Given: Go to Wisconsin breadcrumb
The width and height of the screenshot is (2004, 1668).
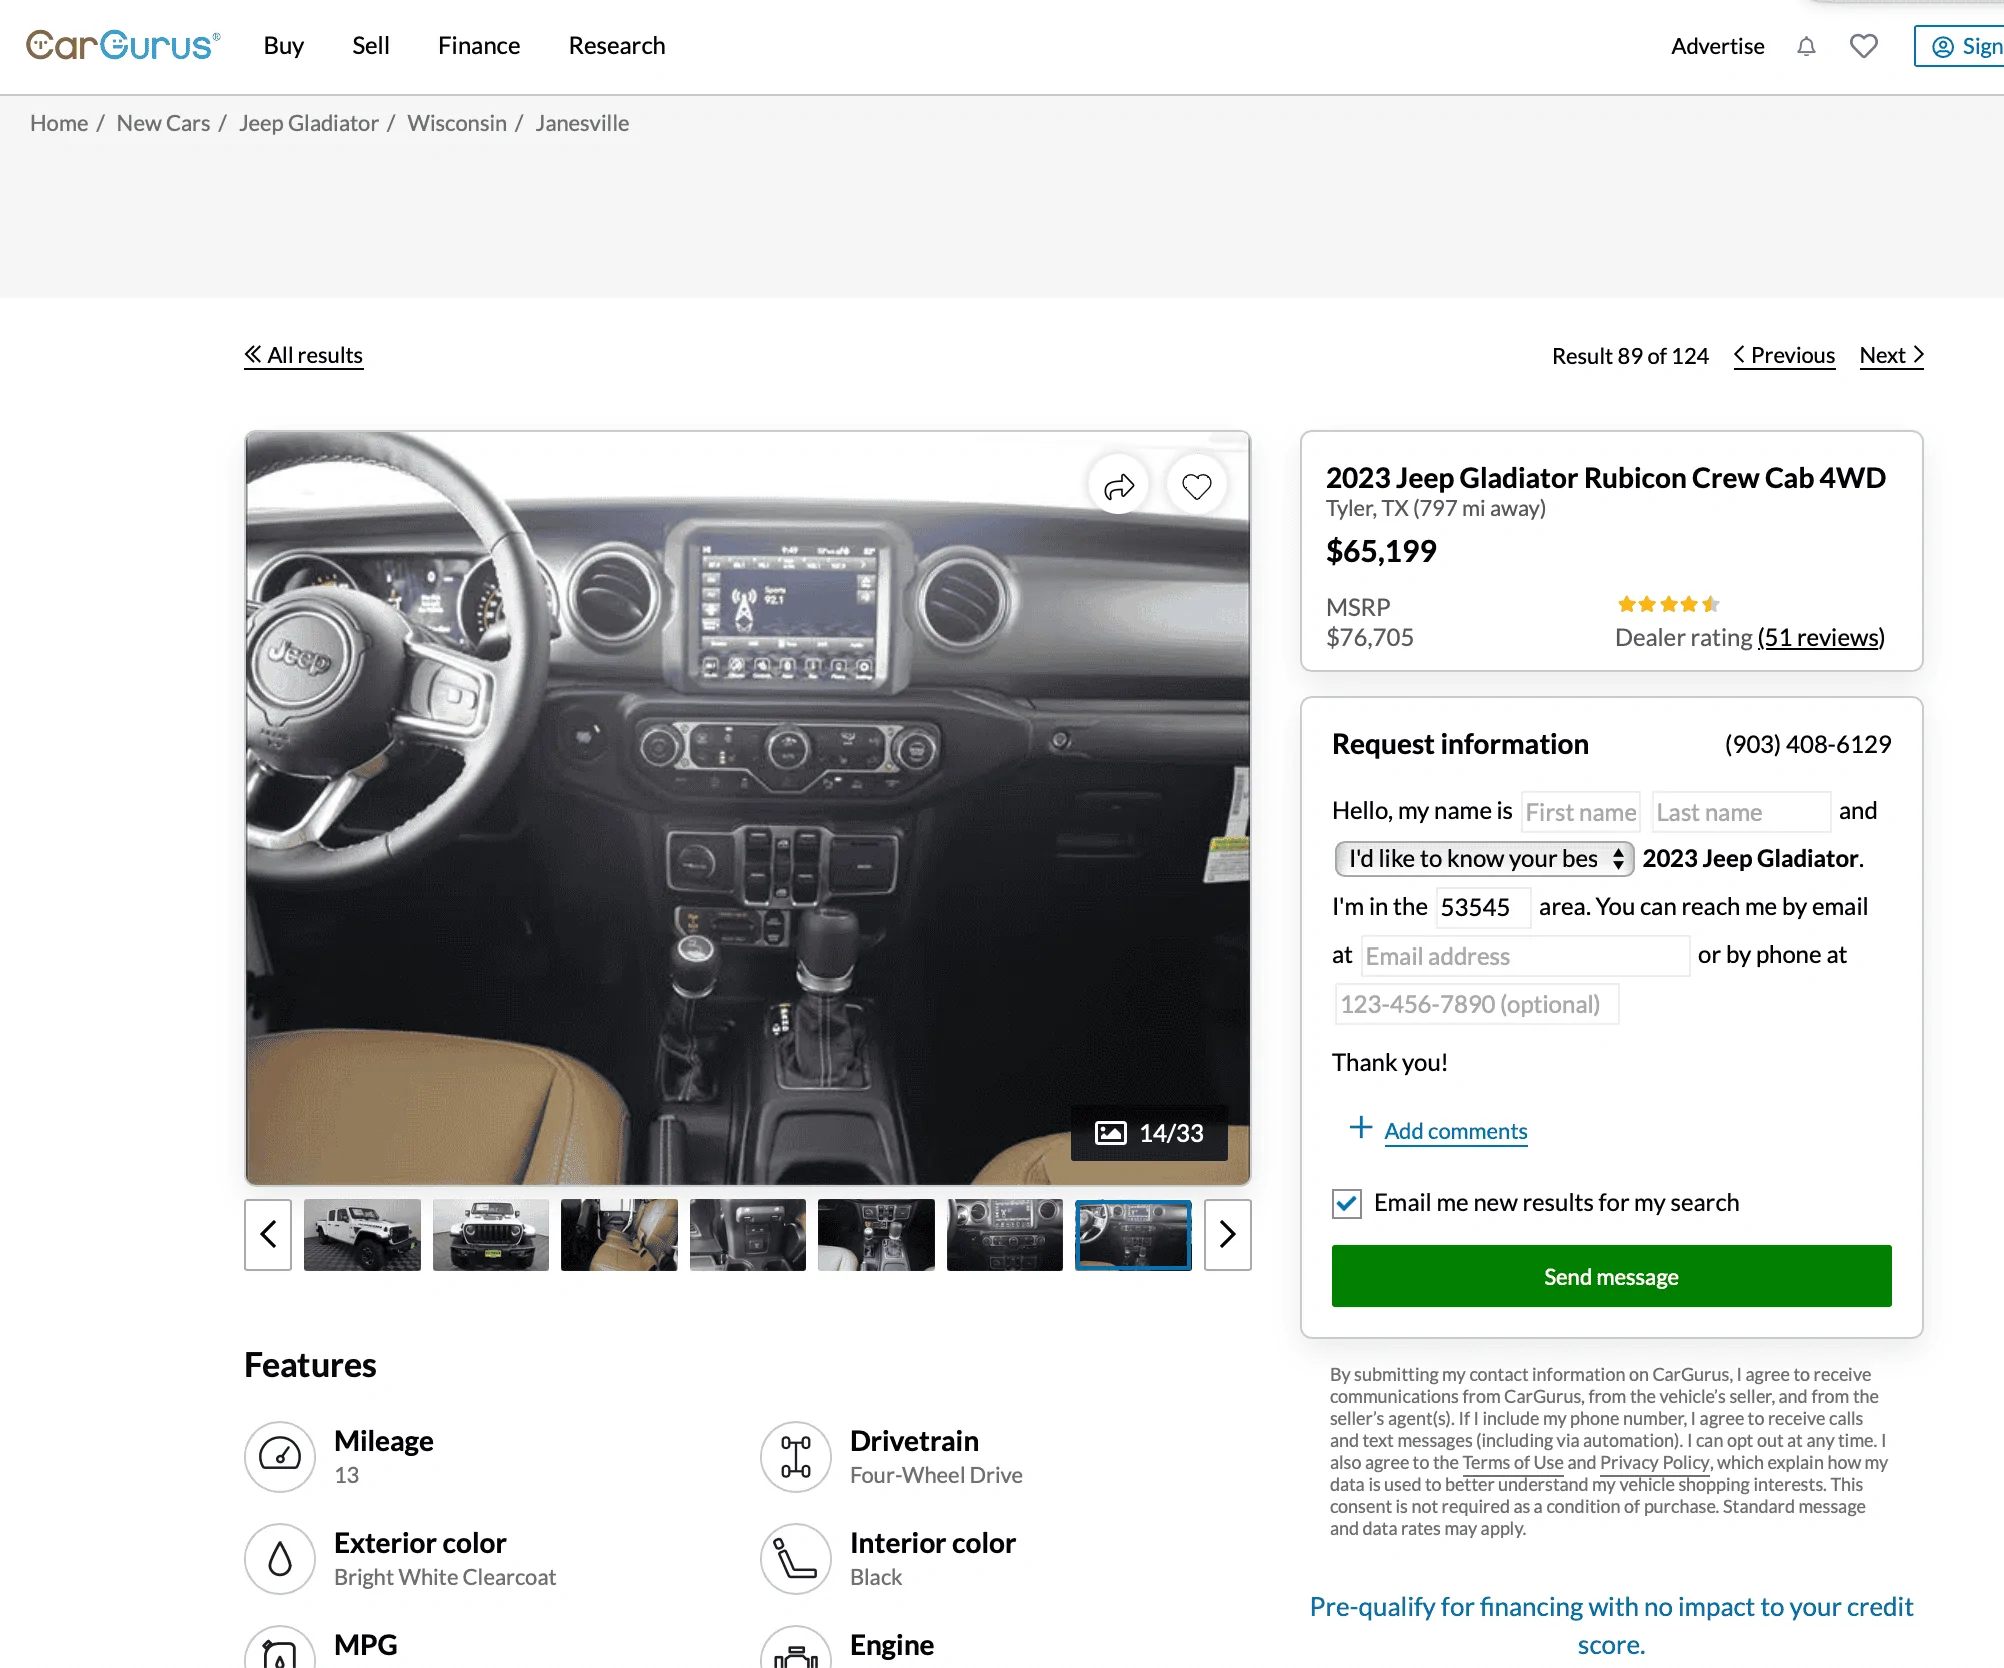Looking at the screenshot, I should point(457,123).
